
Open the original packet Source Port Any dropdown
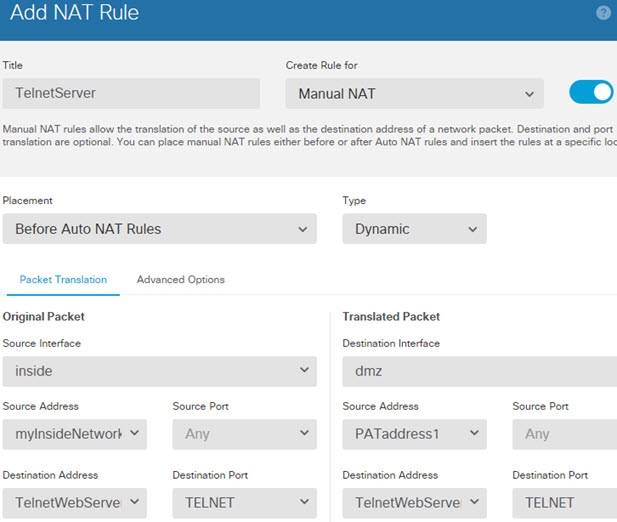244,434
